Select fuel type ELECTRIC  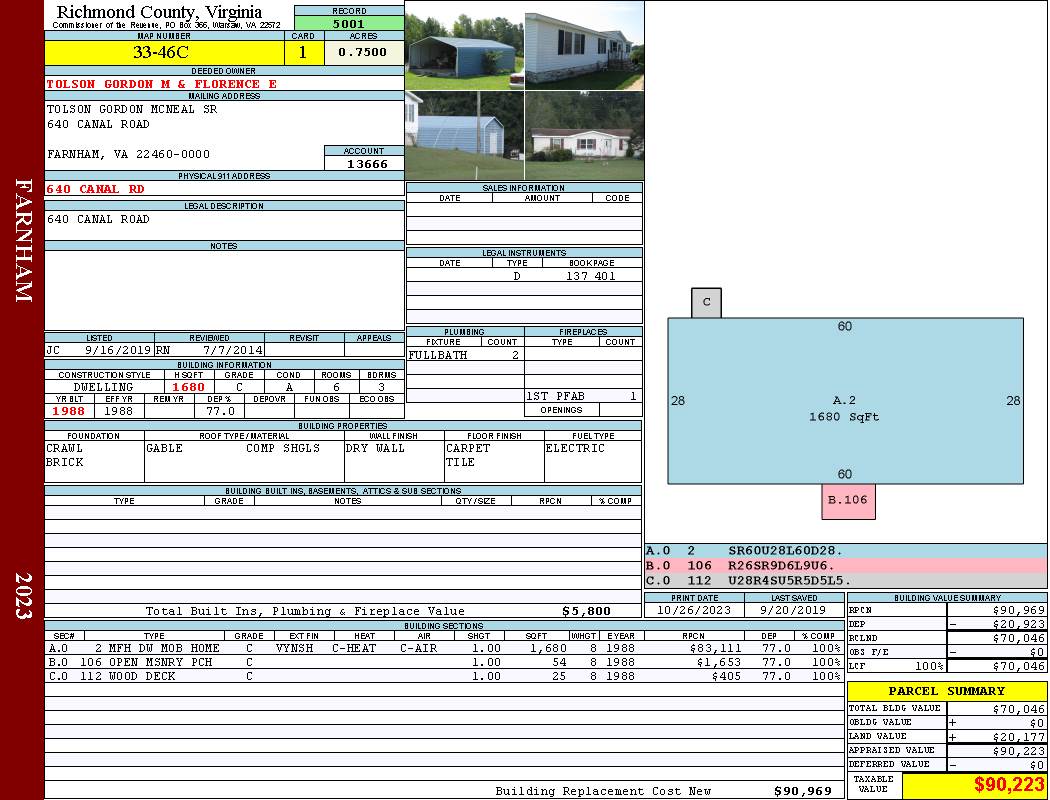[575, 448]
